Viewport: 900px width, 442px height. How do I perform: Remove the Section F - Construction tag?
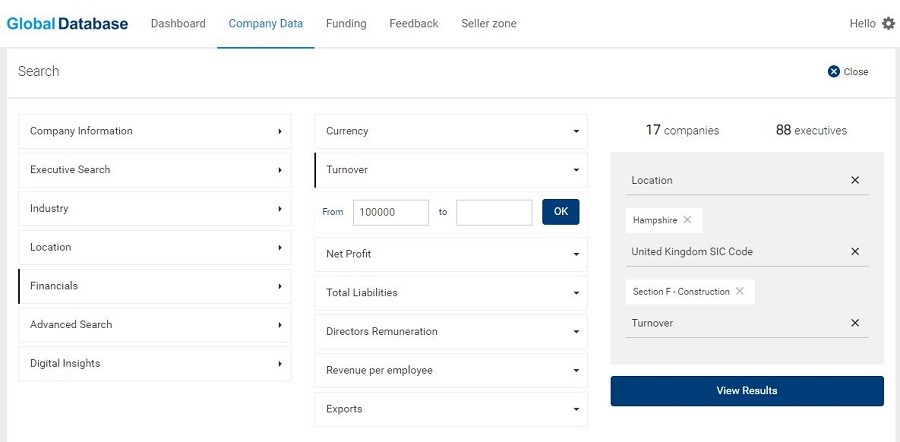click(740, 291)
